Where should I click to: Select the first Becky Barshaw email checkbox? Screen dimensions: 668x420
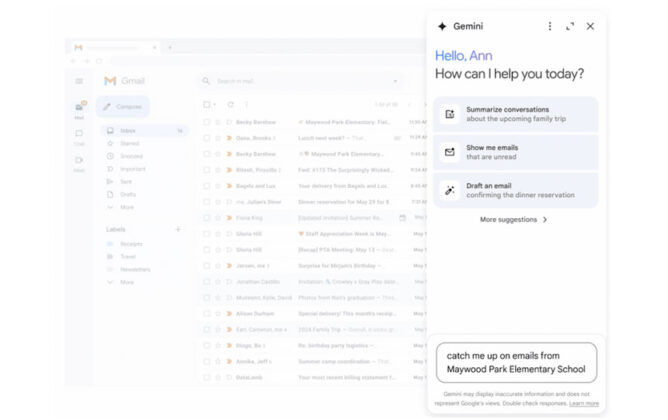click(x=207, y=123)
